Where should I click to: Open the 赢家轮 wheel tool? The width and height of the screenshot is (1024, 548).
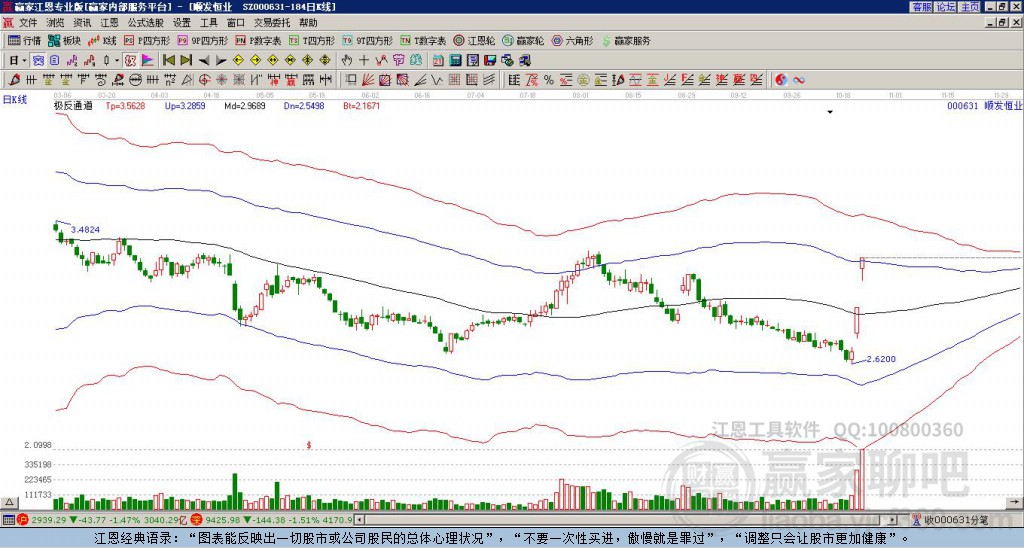coord(523,40)
